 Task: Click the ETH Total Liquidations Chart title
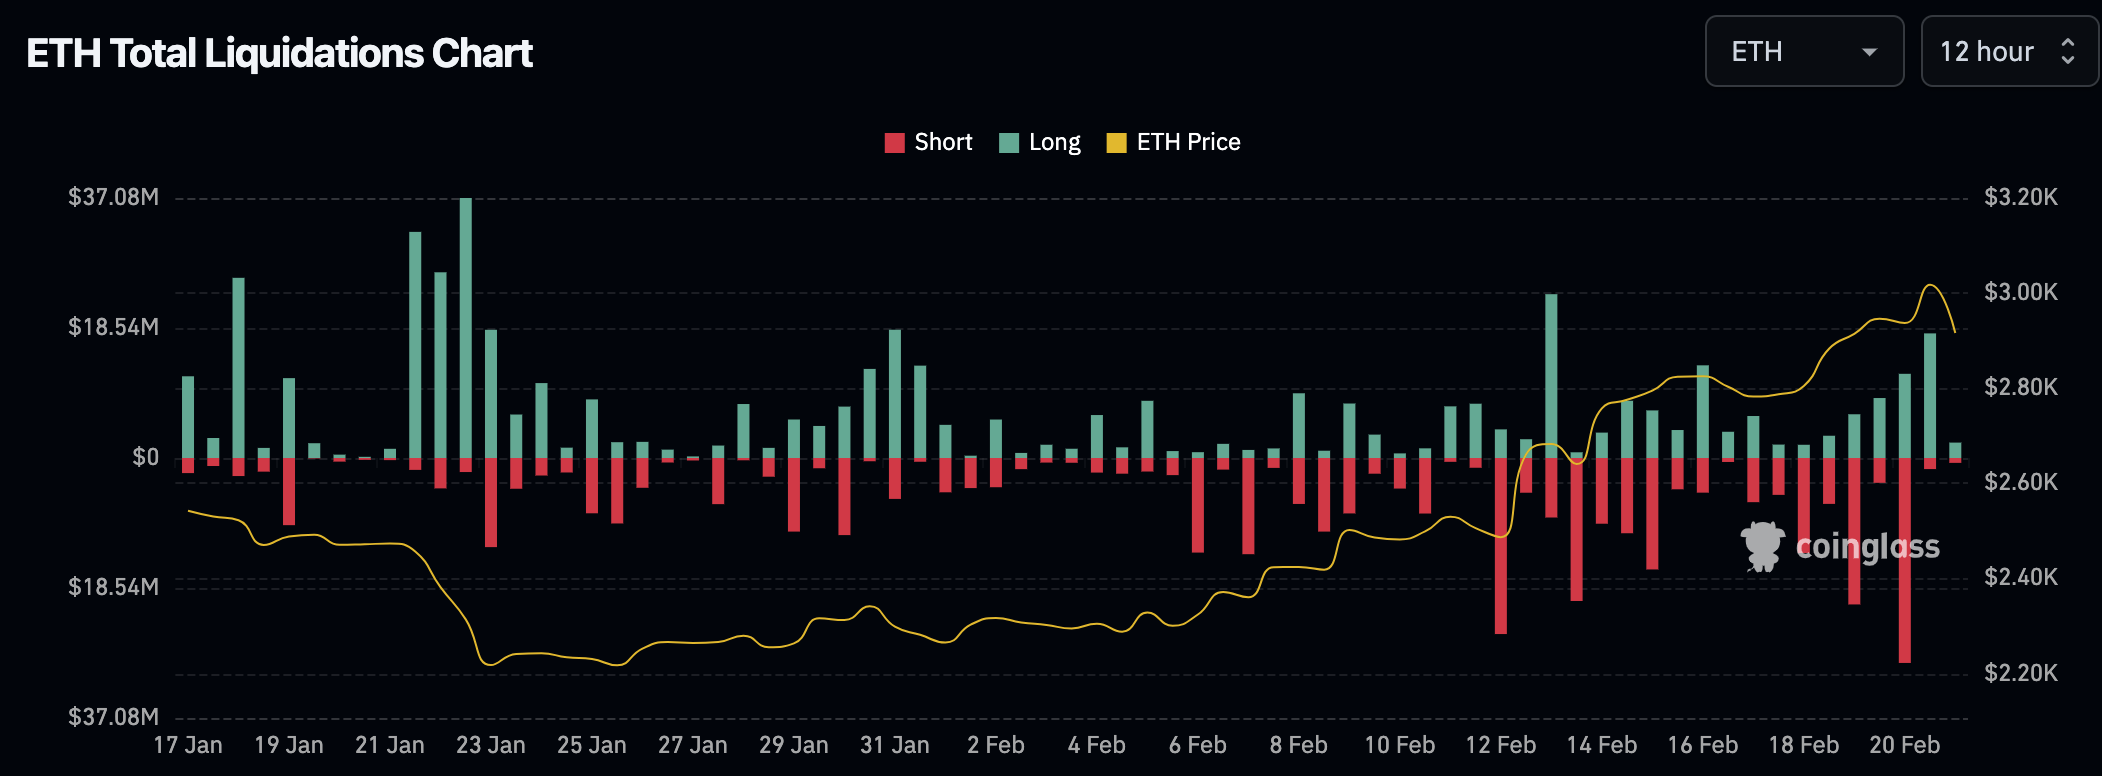point(280,53)
